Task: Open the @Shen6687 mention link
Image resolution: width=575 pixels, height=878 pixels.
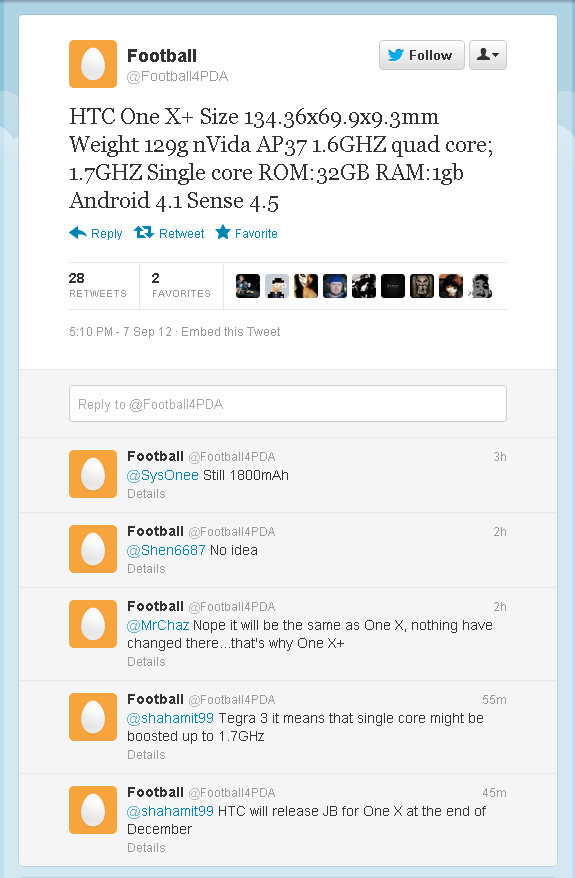Action: (166, 550)
